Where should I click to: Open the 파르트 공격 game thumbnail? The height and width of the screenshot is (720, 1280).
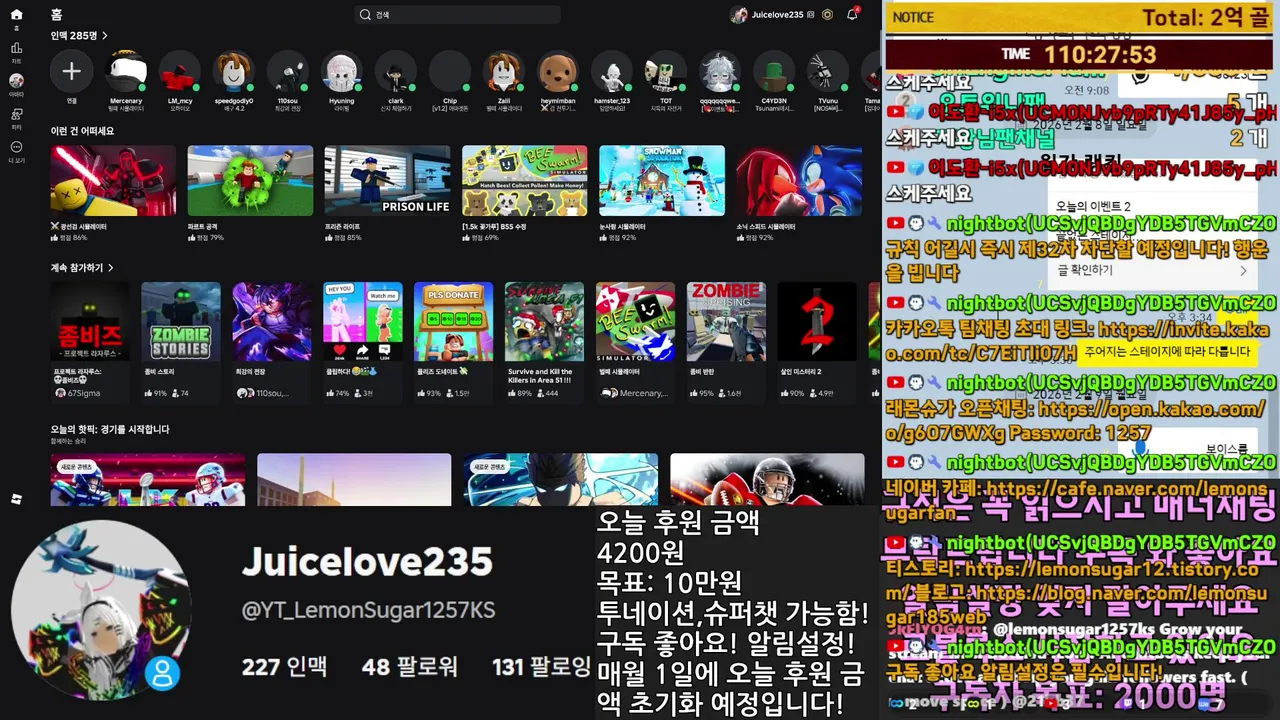point(250,181)
